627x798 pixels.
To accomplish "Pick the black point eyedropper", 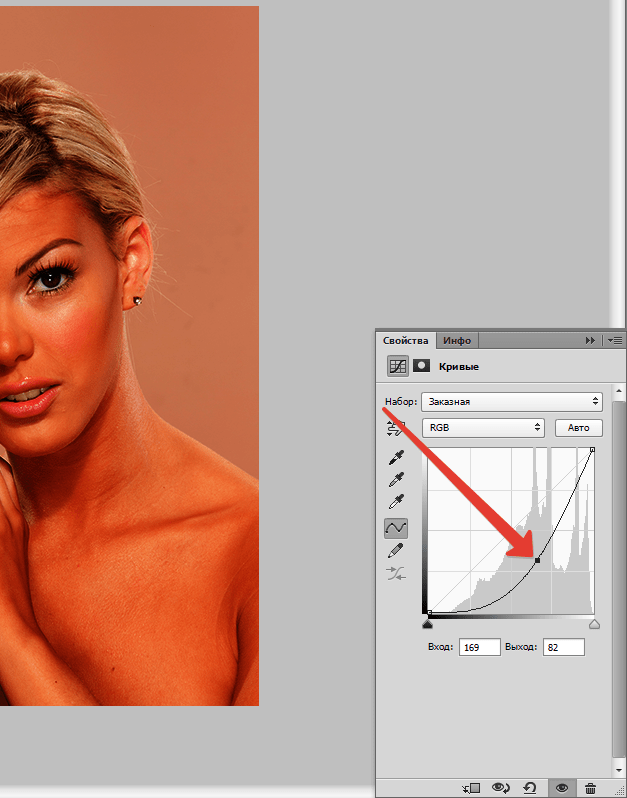I will point(396,458).
